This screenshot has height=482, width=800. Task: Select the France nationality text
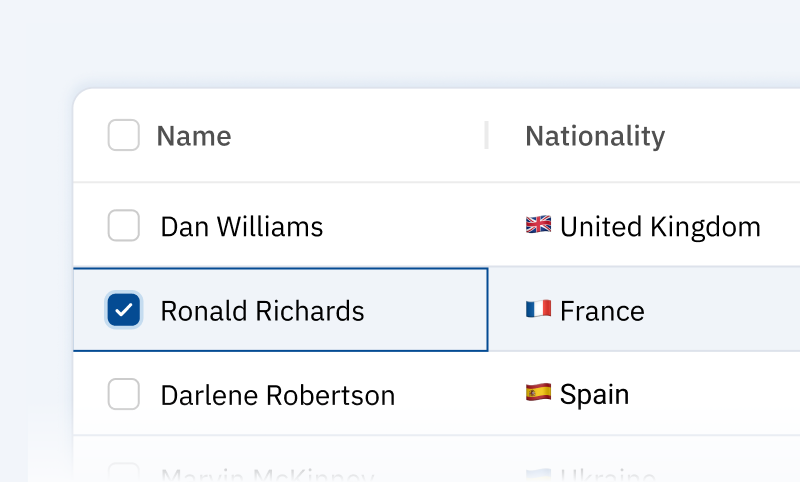602,311
